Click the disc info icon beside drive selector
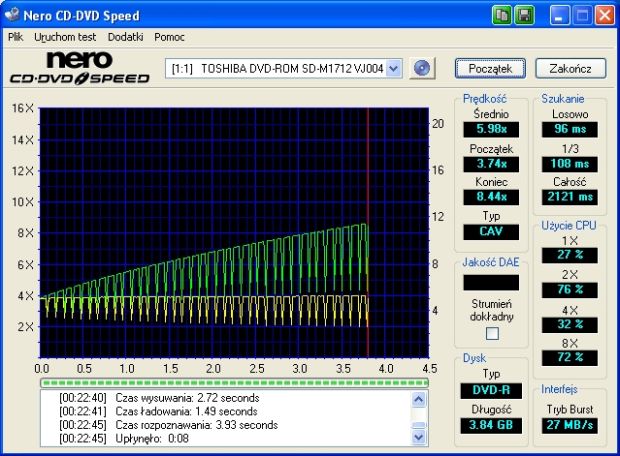 coord(422,68)
